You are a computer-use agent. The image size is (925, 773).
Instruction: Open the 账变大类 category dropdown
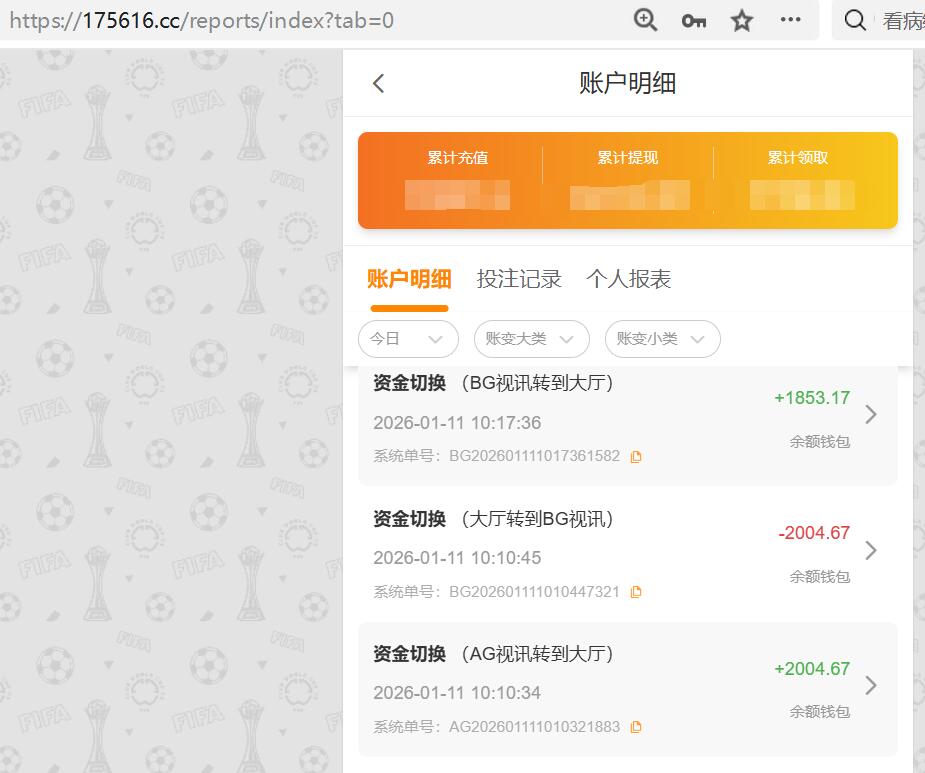tap(531, 339)
